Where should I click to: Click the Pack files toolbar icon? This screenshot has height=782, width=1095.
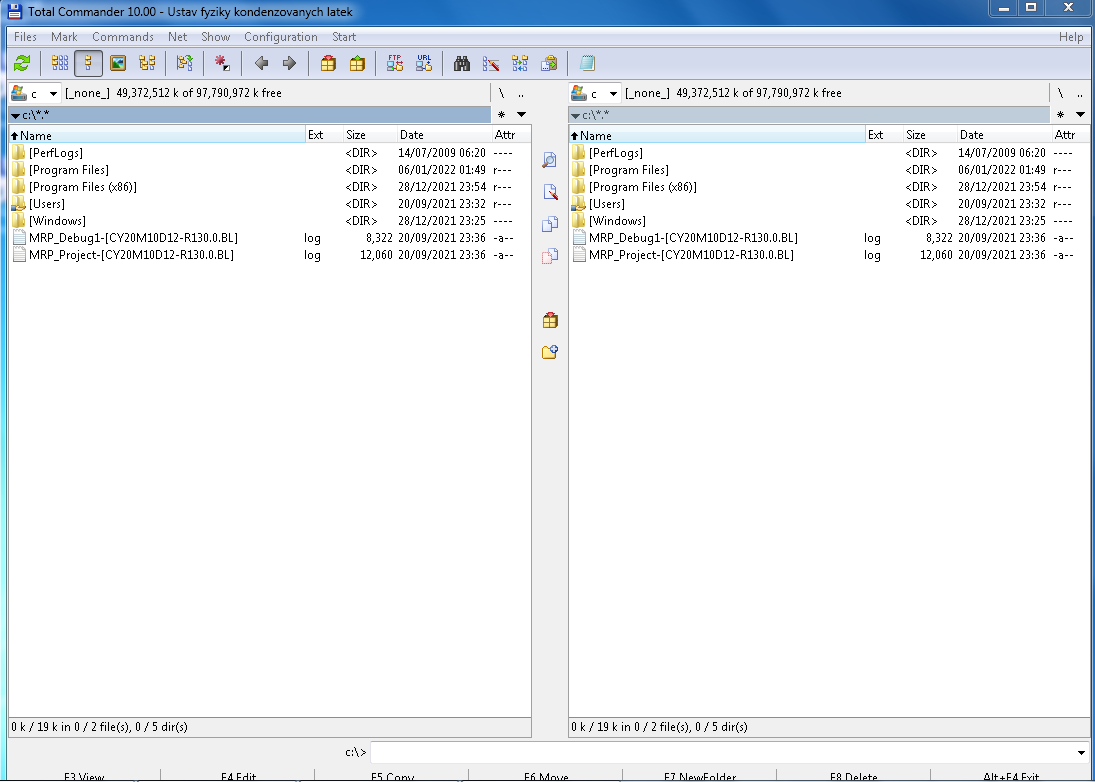[x=328, y=64]
